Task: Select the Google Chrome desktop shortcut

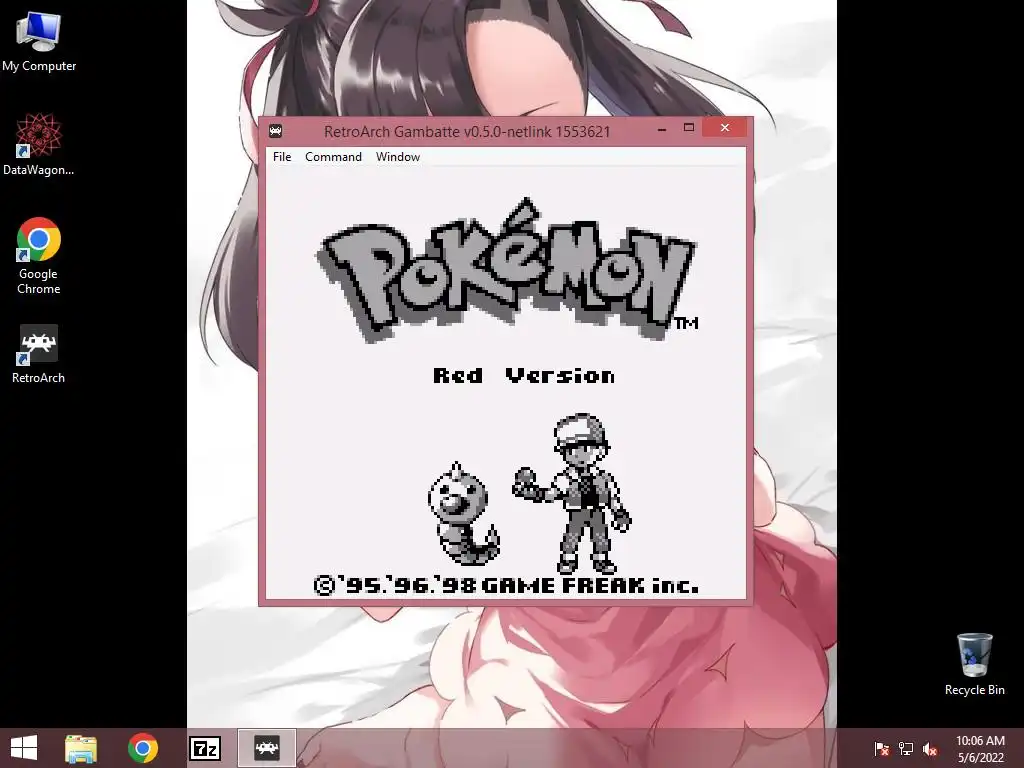Action: tap(39, 255)
